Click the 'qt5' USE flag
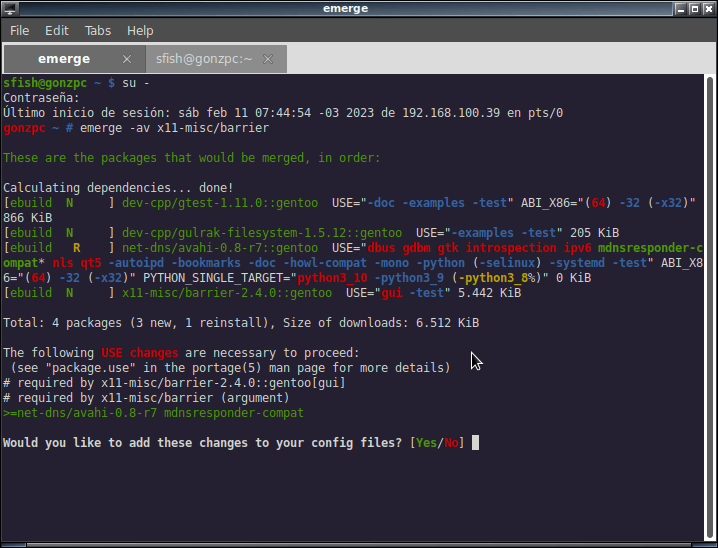 [x=91, y=263]
